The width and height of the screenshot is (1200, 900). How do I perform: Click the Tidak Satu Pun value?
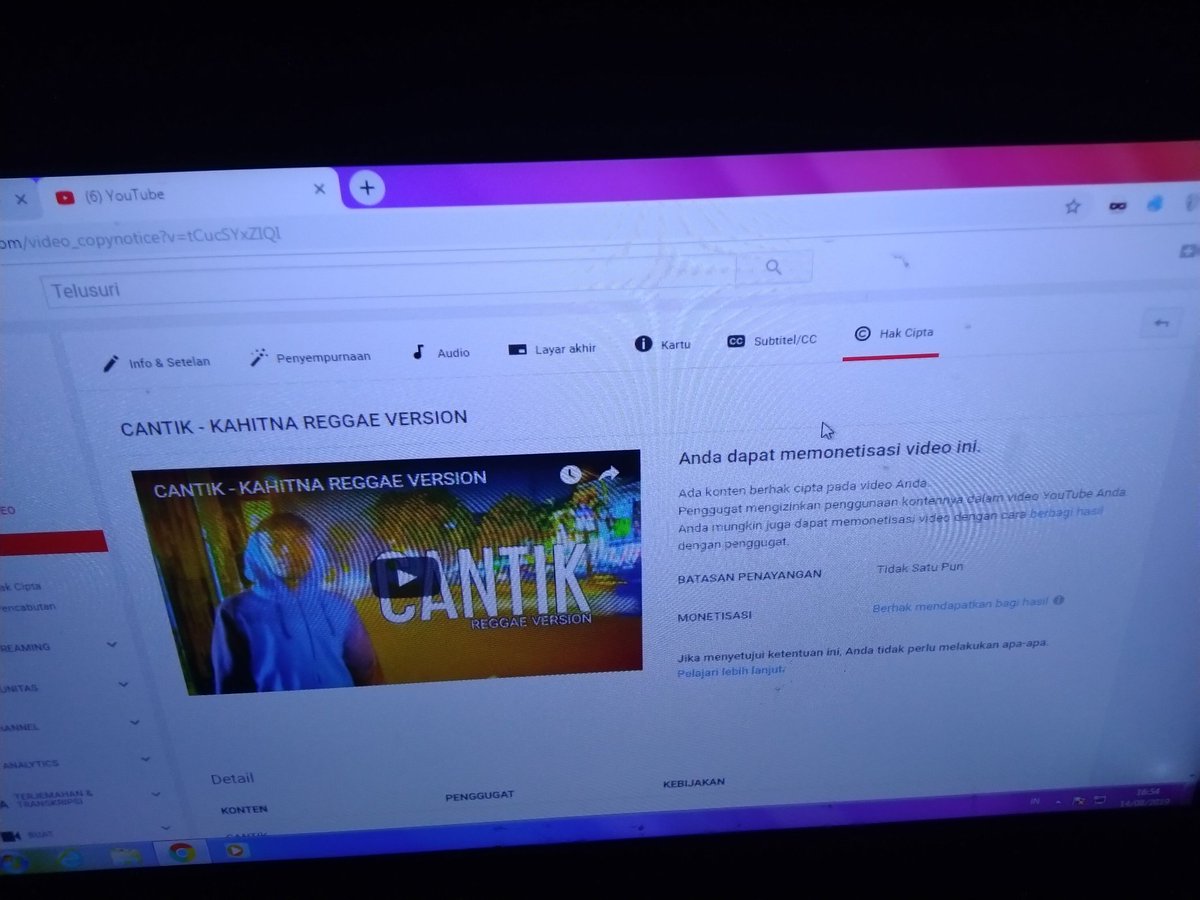pyautogui.click(x=920, y=568)
